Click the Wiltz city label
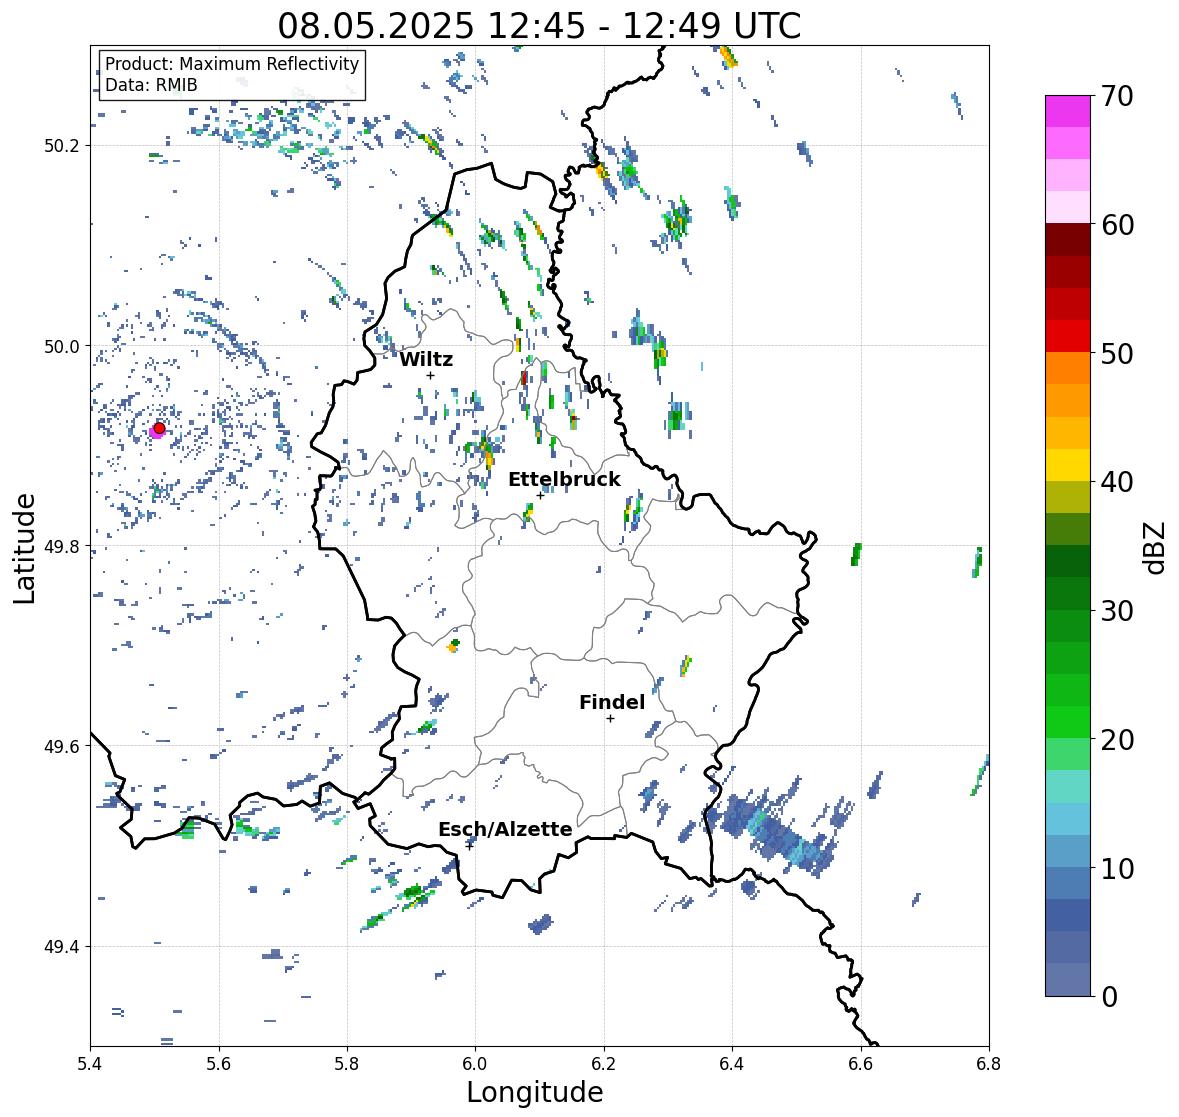 pyautogui.click(x=426, y=359)
